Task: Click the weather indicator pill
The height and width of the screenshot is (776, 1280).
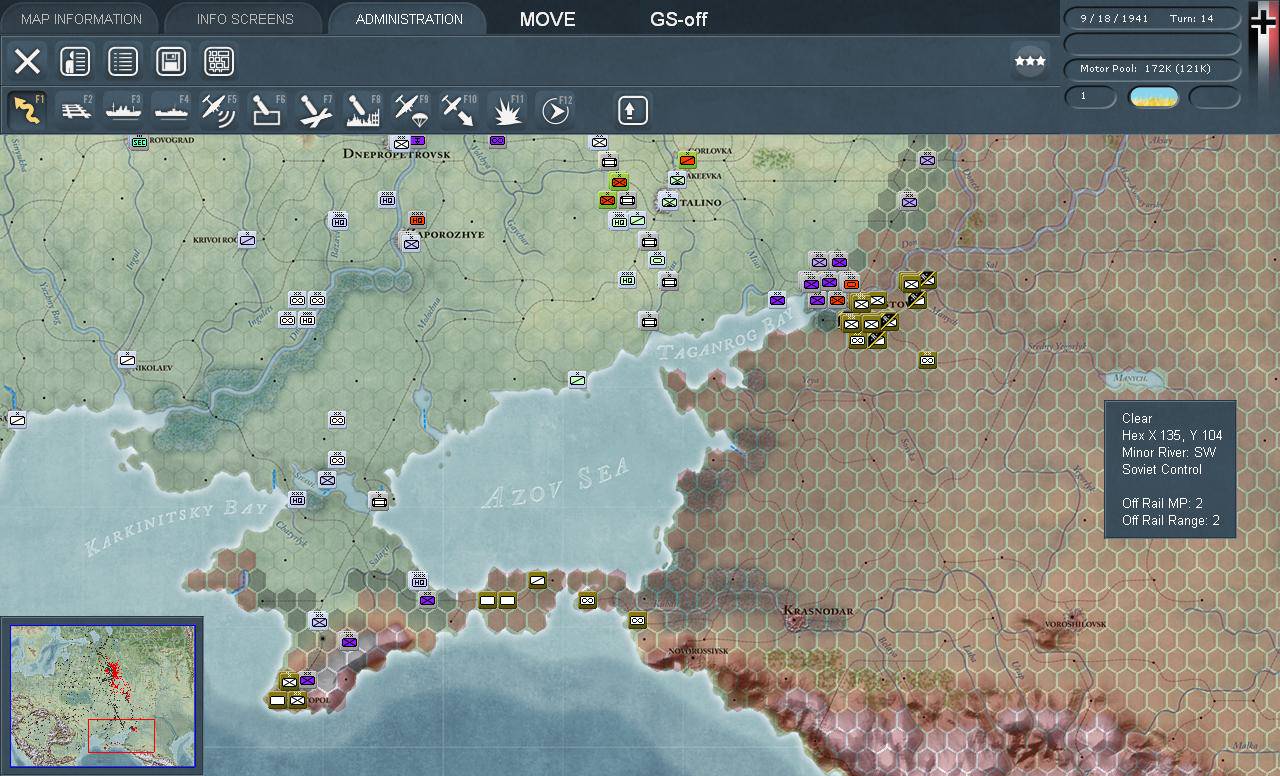Action: tap(1153, 97)
